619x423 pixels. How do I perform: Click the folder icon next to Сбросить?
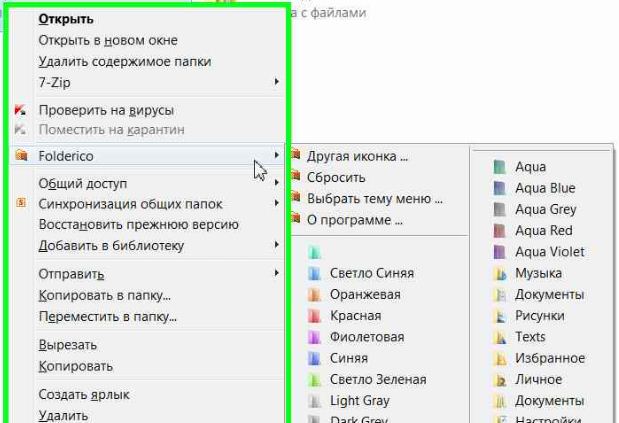pyautogui.click(x=296, y=175)
